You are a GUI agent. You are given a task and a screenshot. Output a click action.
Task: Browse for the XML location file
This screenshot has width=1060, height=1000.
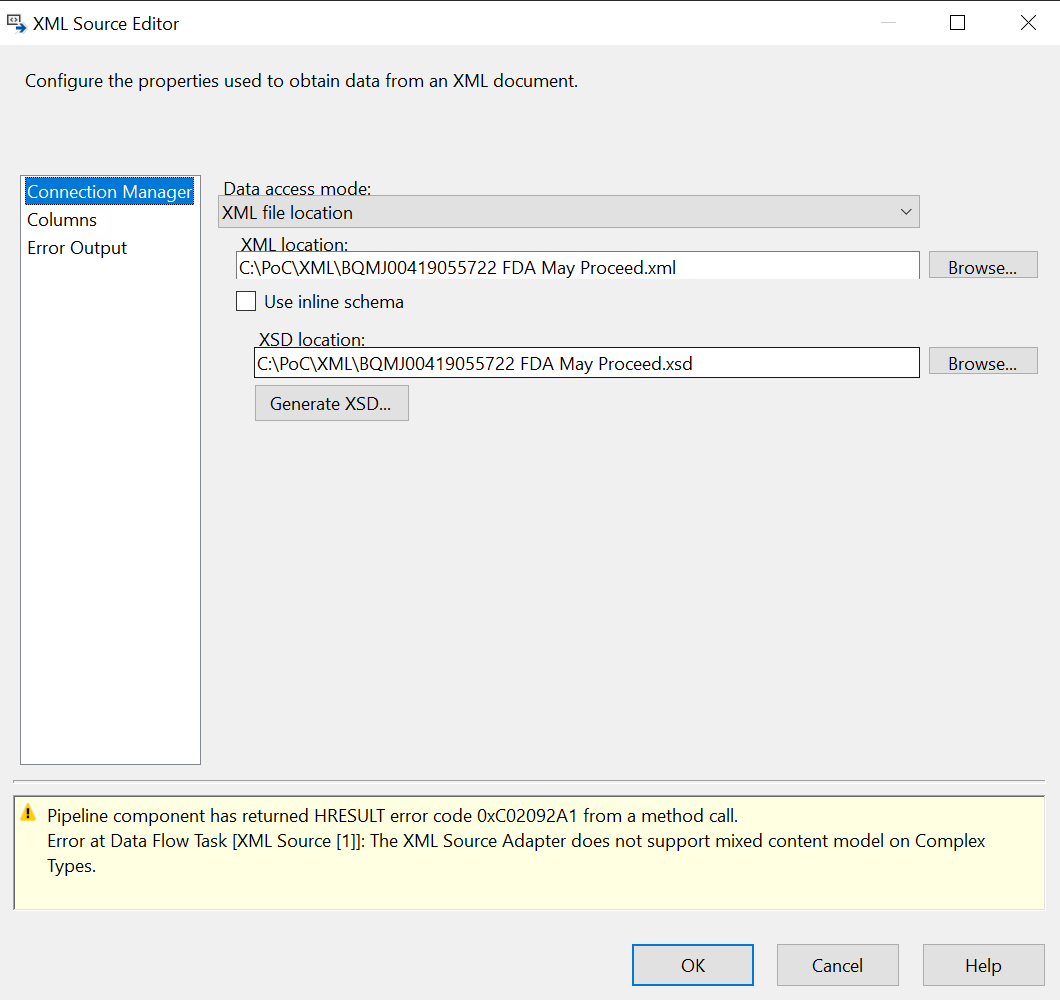tap(982, 267)
